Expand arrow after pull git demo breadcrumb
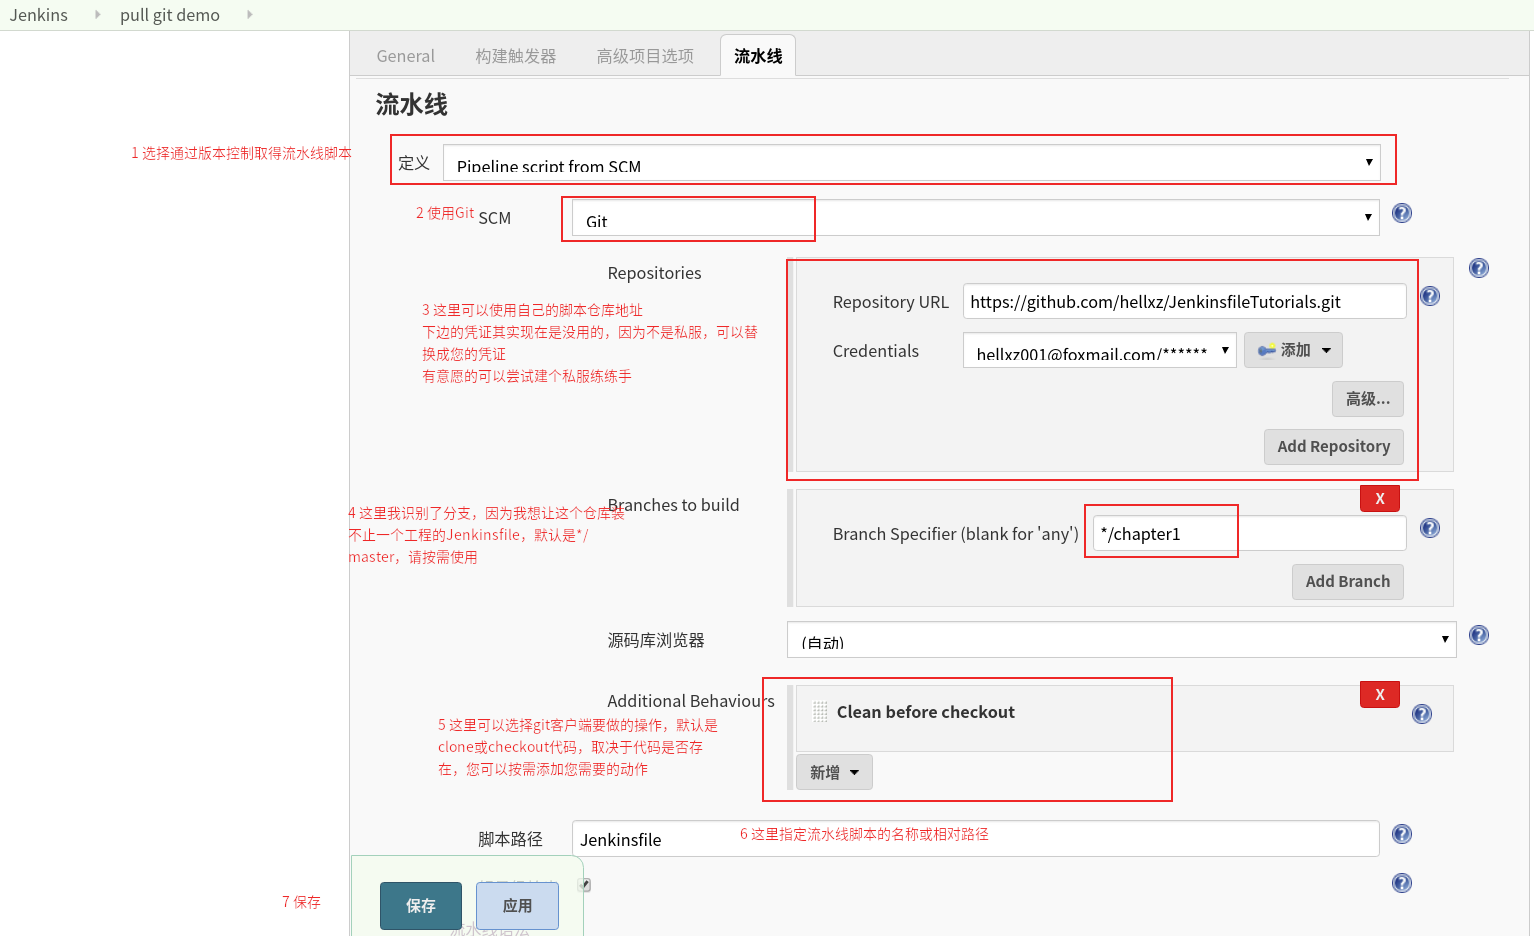 point(249,15)
